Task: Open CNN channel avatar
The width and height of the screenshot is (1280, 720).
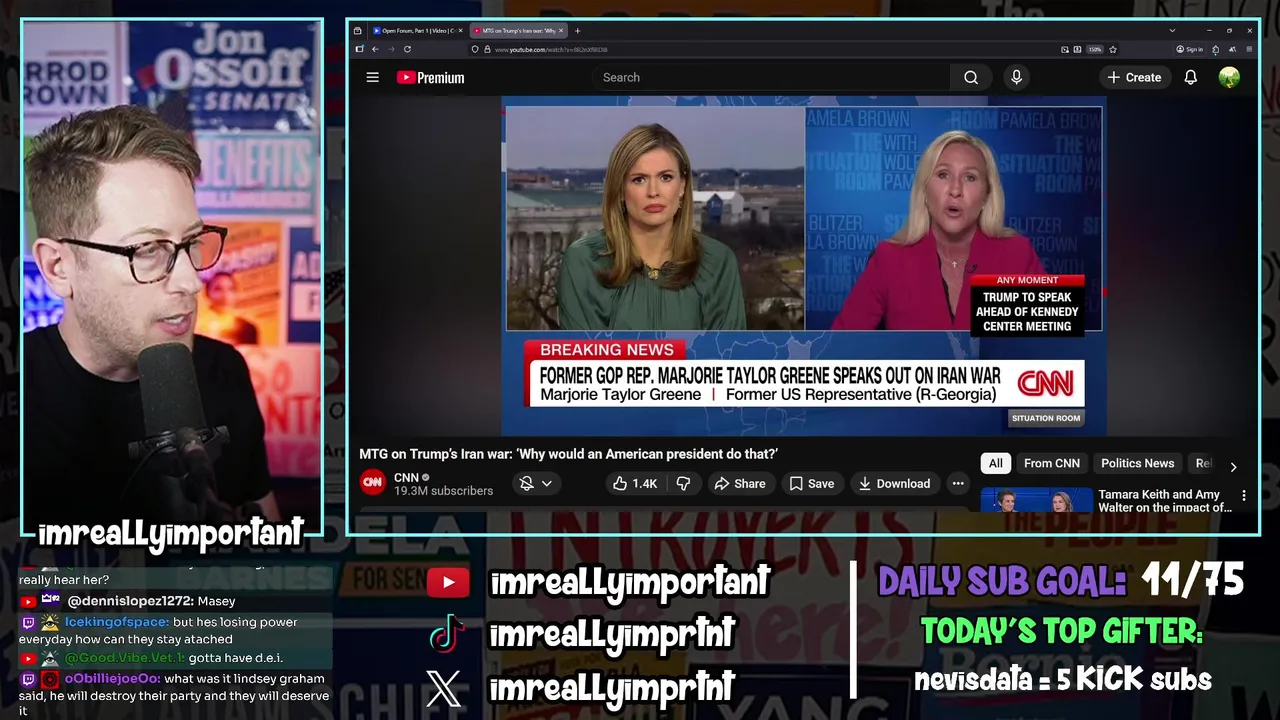Action: tap(372, 482)
